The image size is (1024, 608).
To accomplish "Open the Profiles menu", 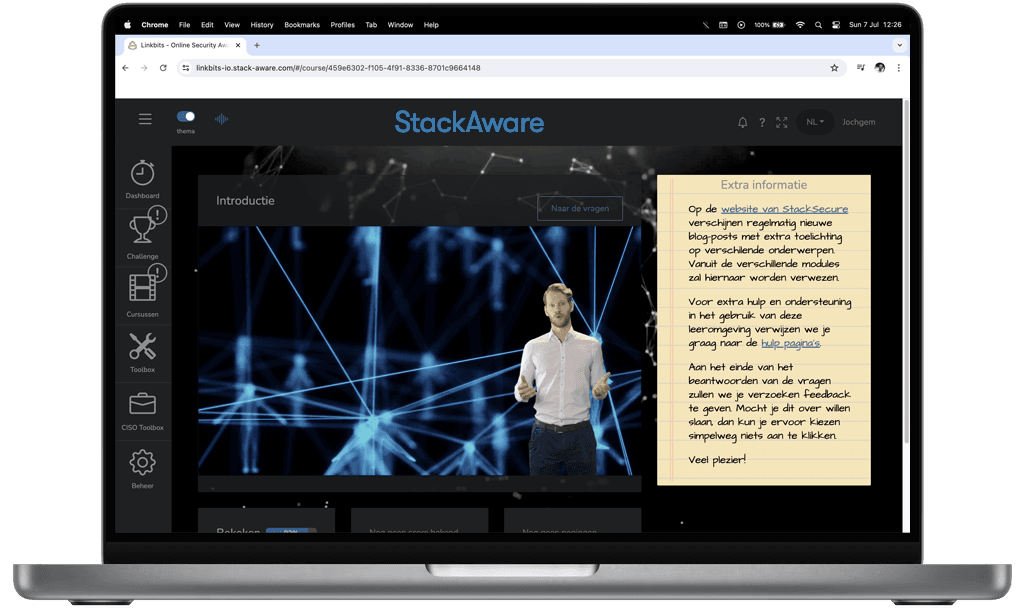I will click(x=342, y=25).
